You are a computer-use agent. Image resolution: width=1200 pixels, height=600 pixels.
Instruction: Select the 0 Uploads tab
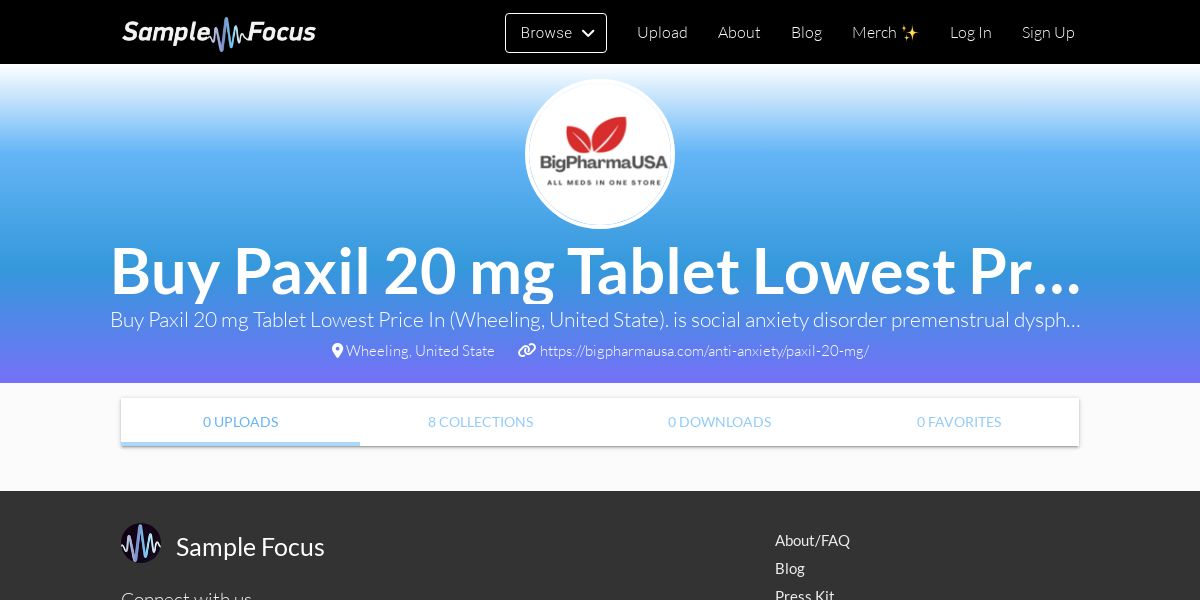[x=240, y=422]
